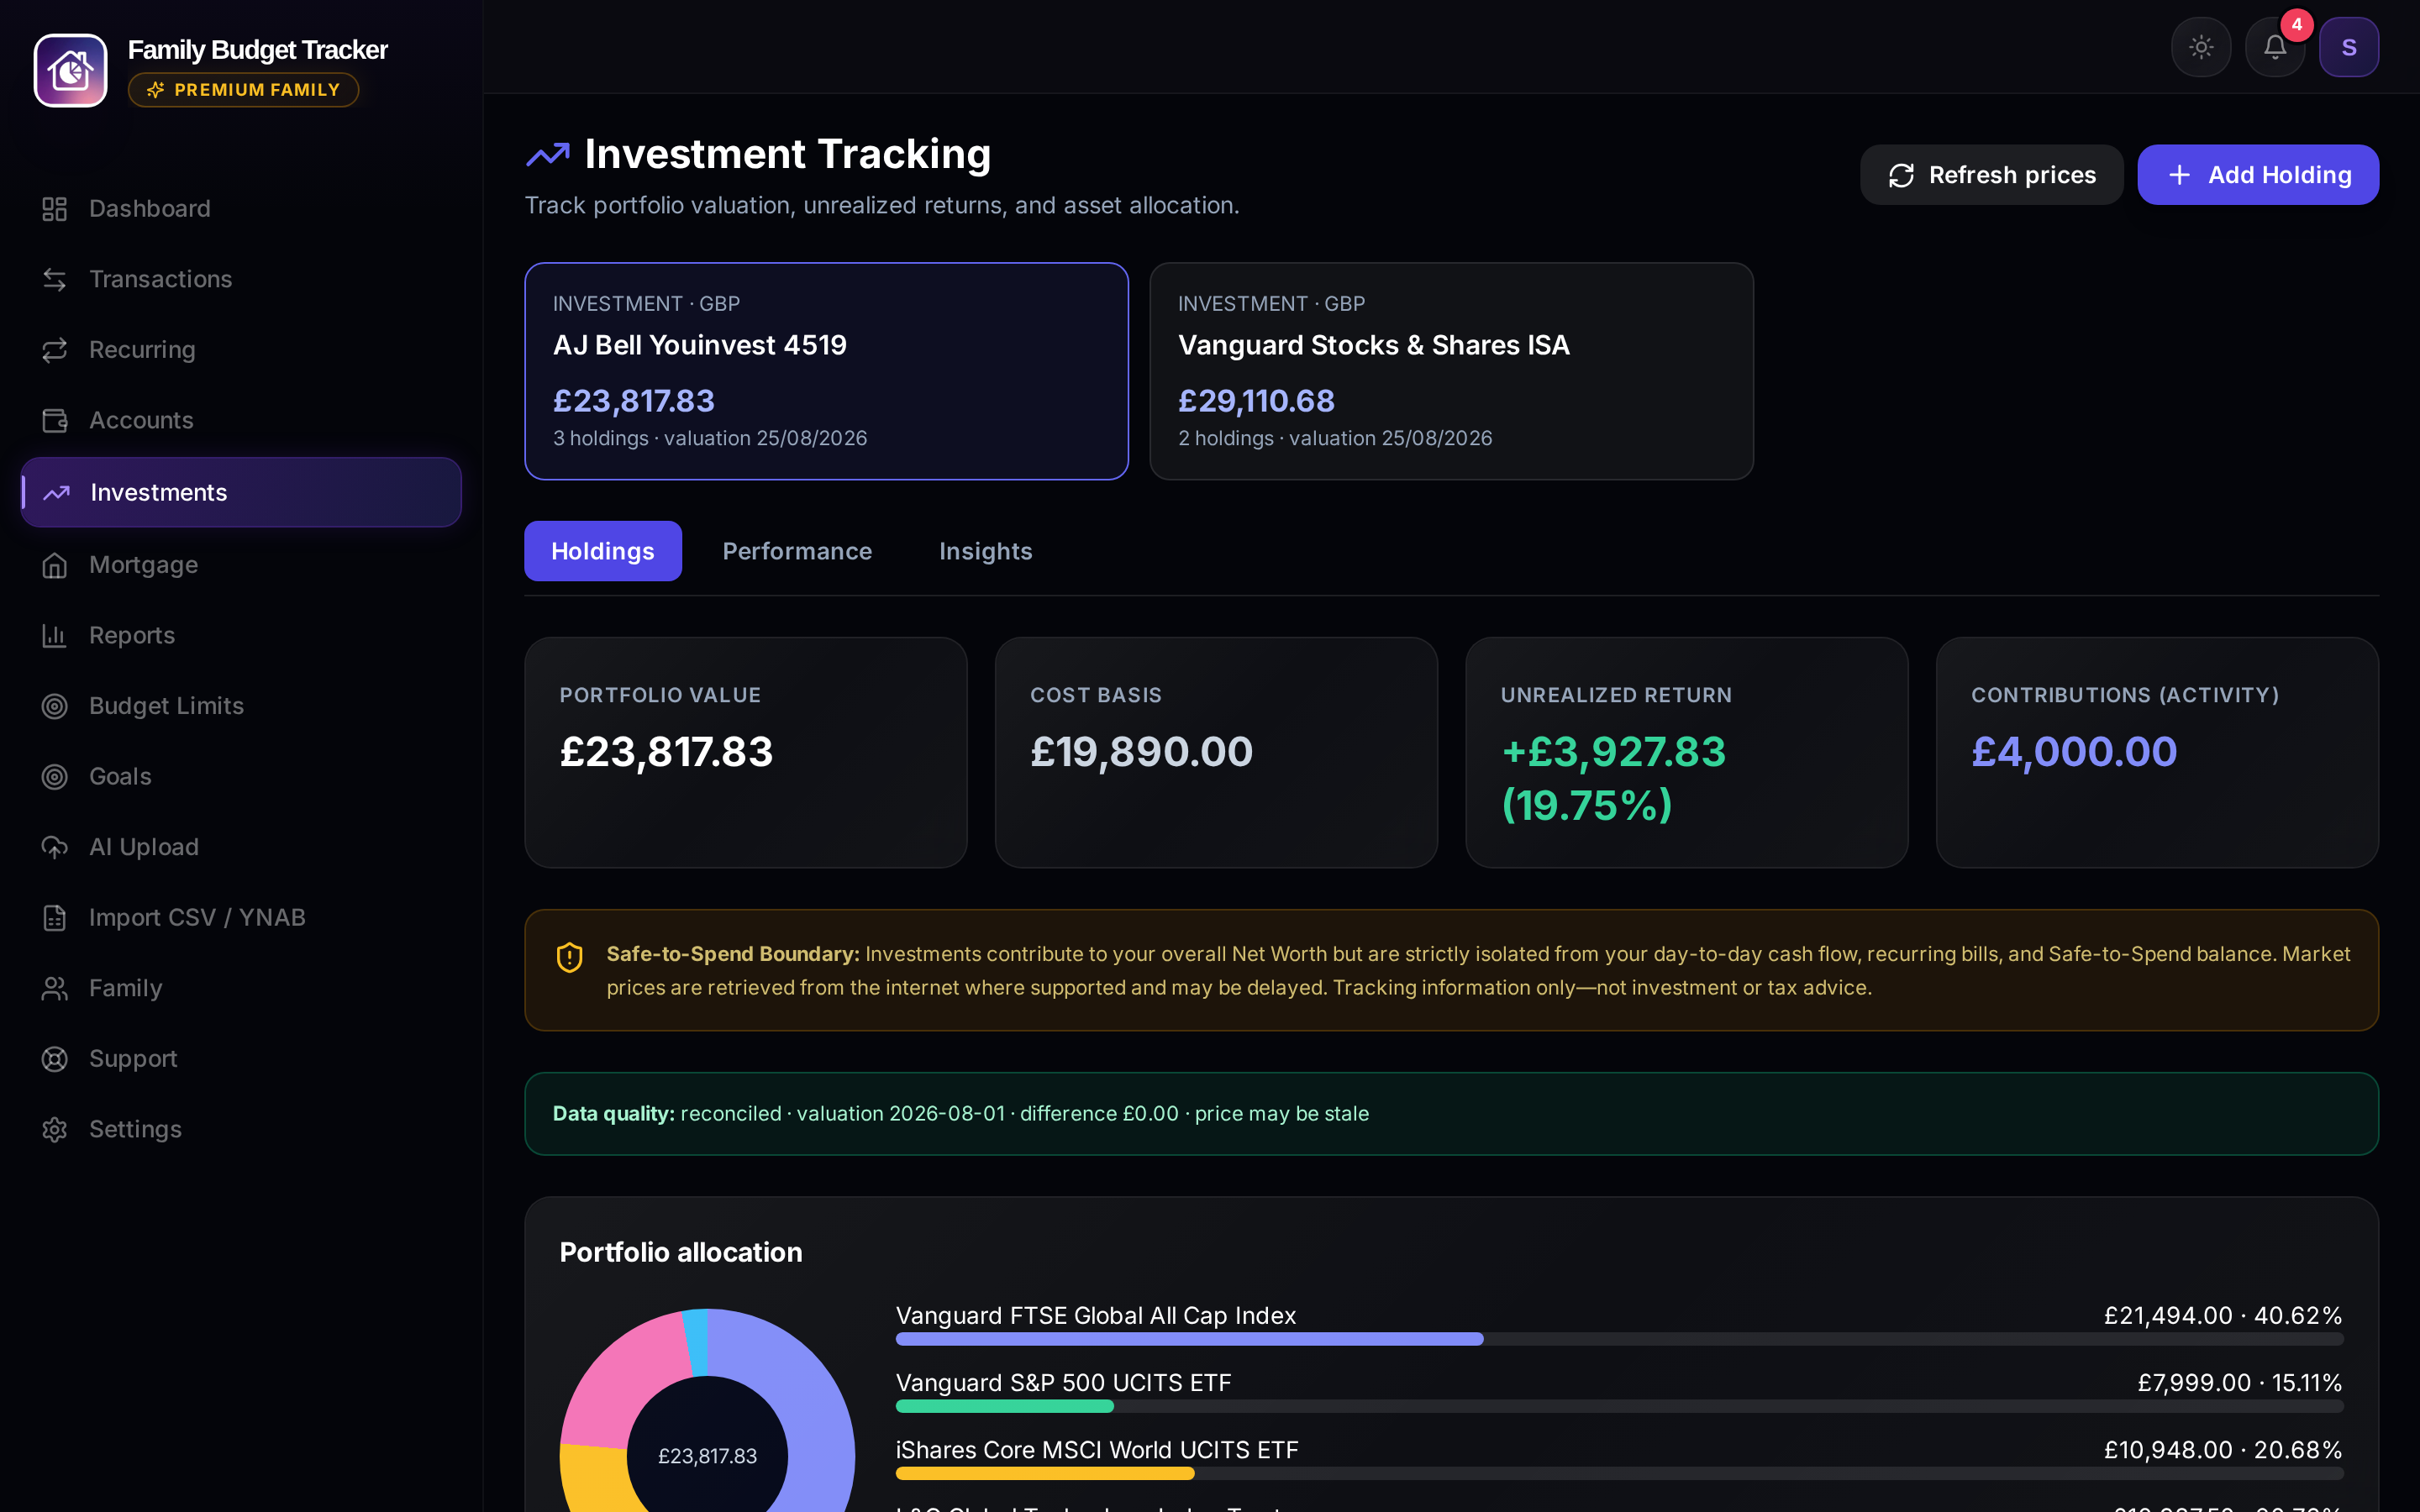
Task: Click the £21,494.00 · 40.62% allocation value
Action: (2222, 1315)
